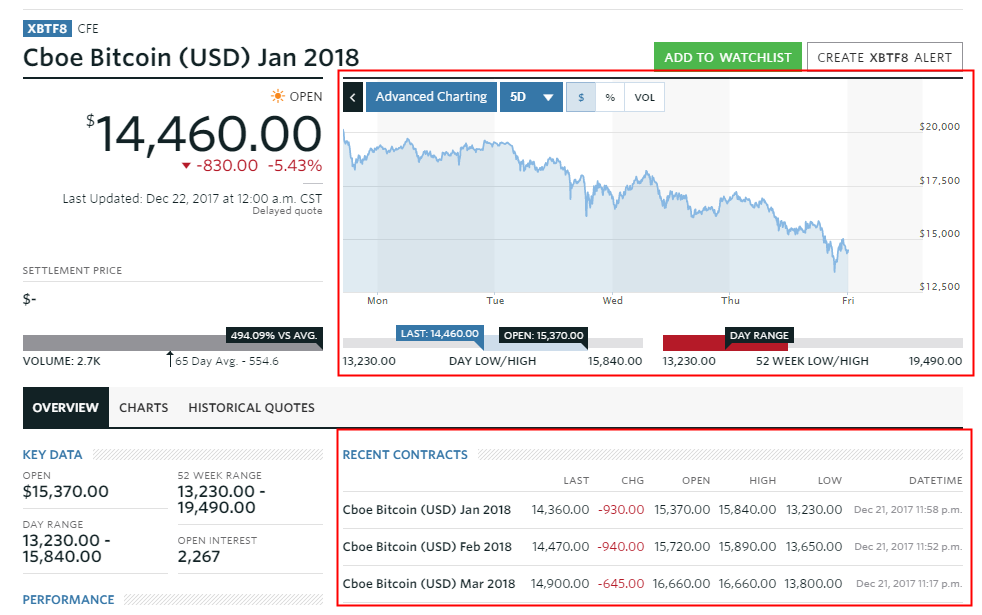Image resolution: width=982 pixels, height=615 pixels.
Task: Open Cboe Bitcoin (USD) Feb 2018 contract
Action: coord(427,547)
